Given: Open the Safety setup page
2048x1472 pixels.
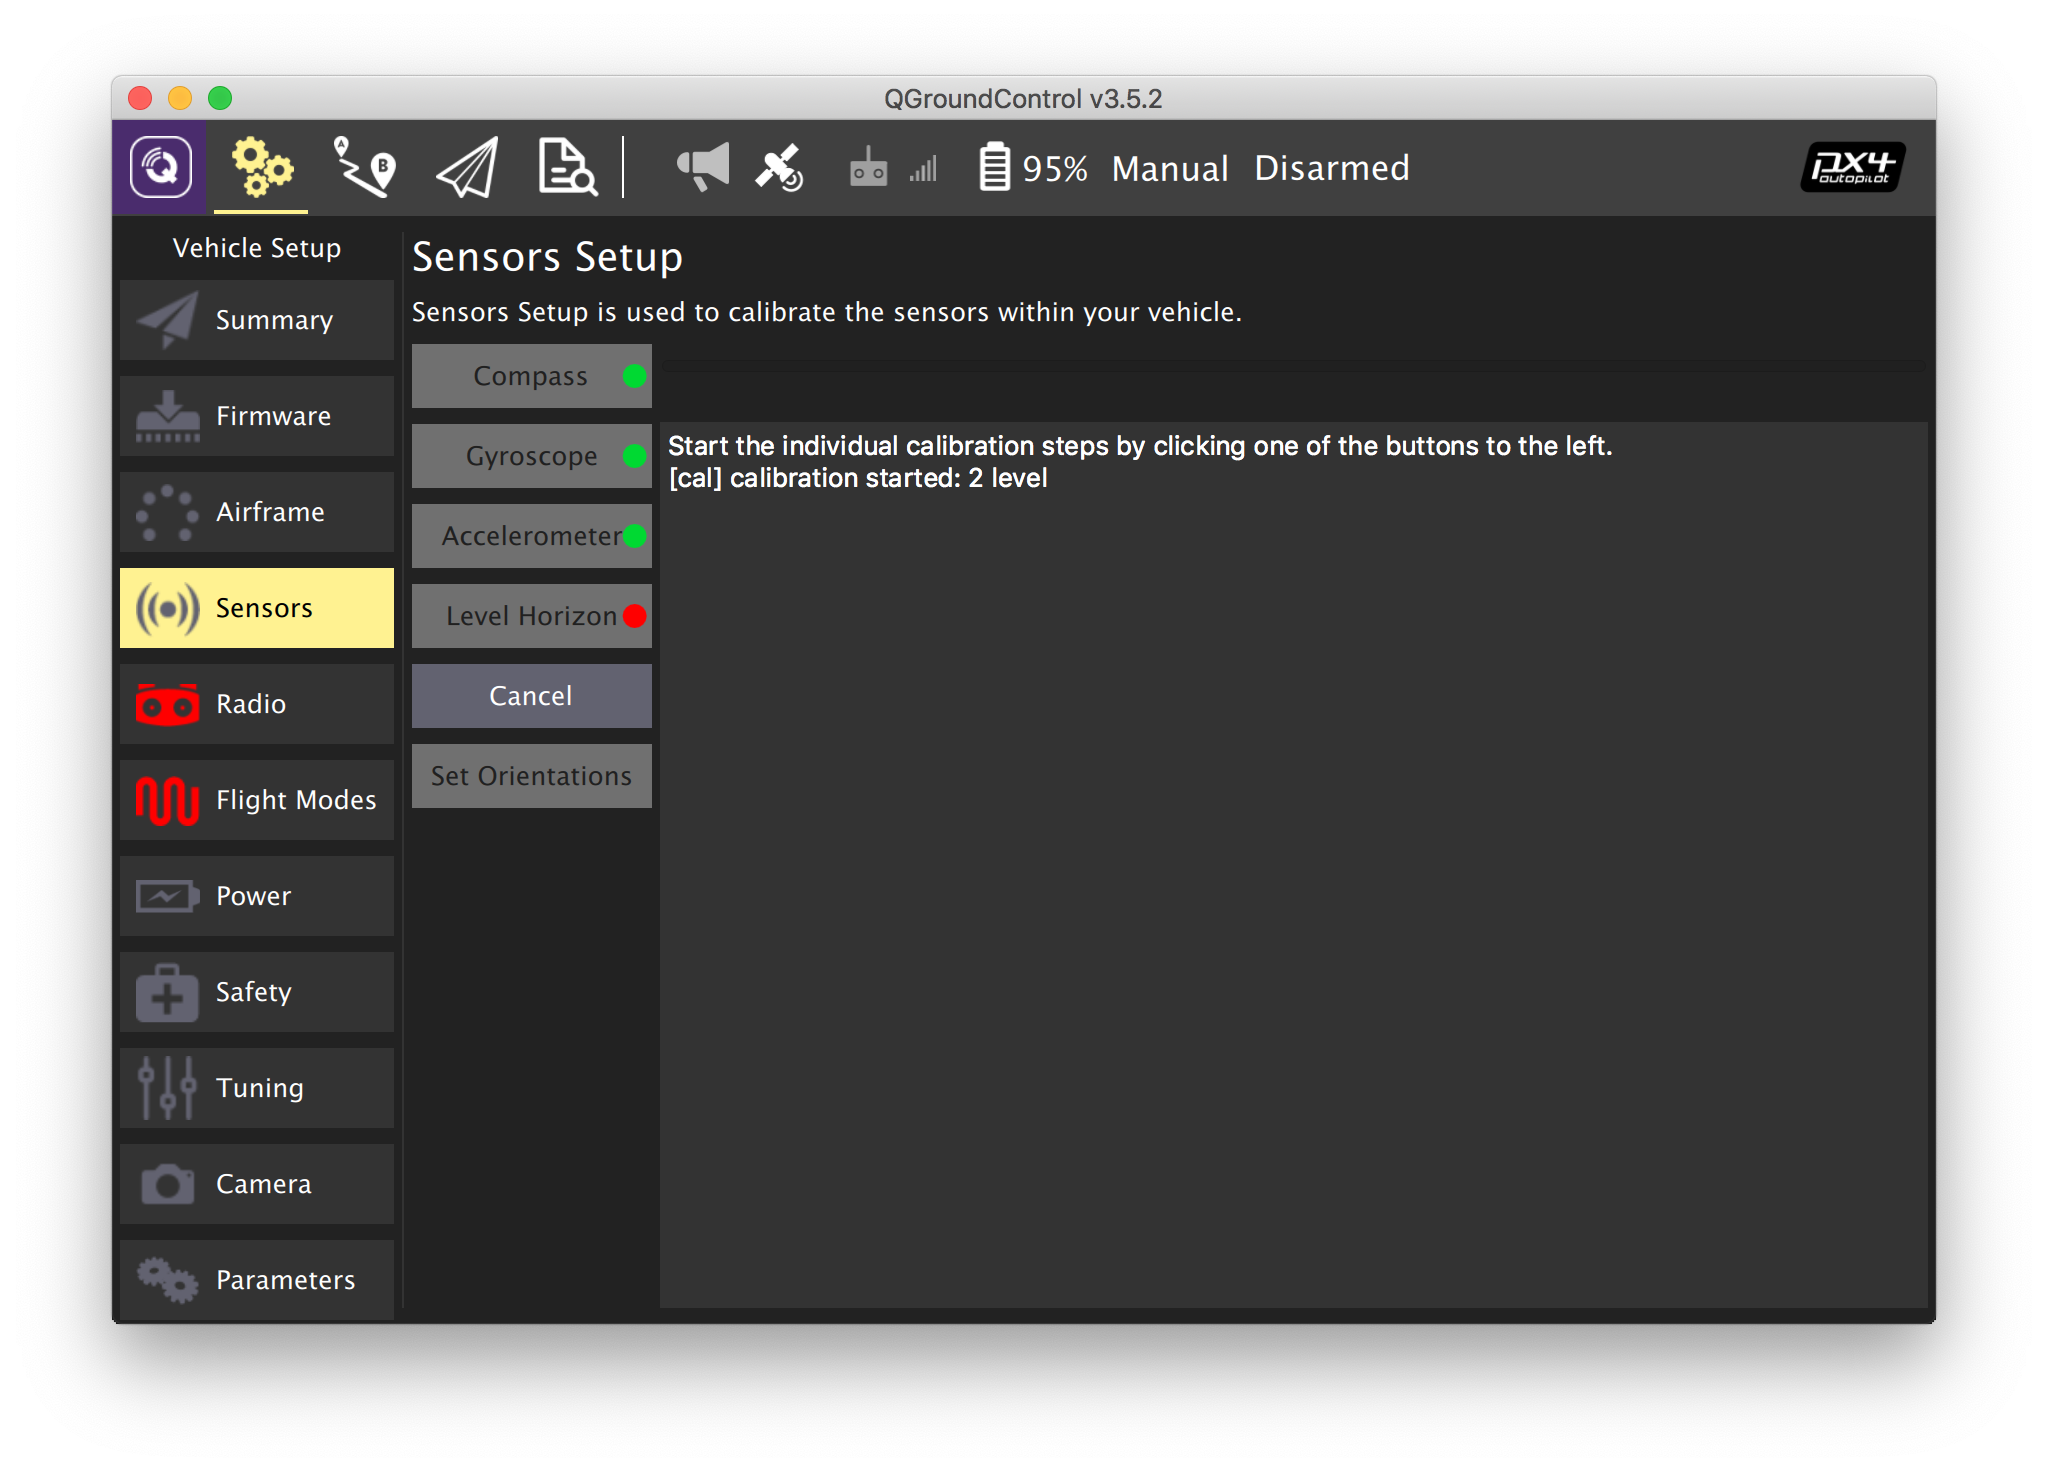Looking at the screenshot, I should click(257, 992).
